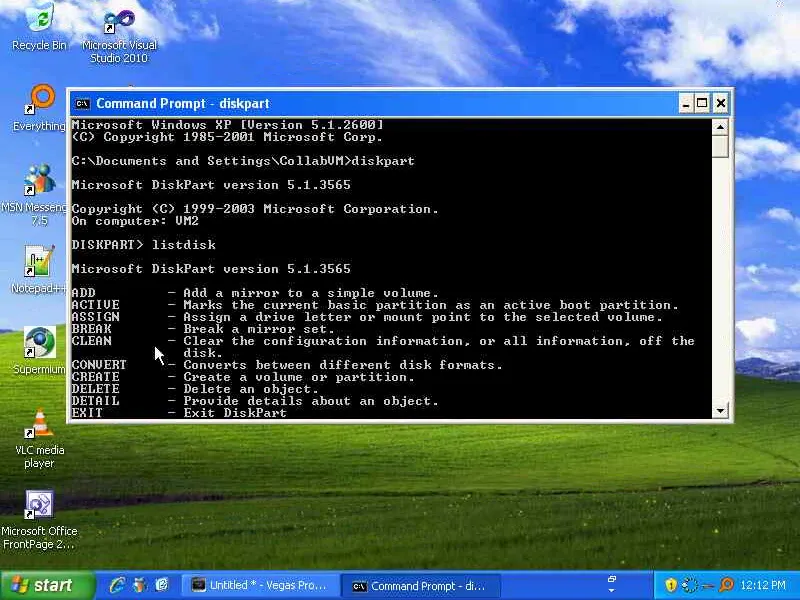Launch Internet Explorer from Quick Launch
Viewport: 800px width, 600px height.
(117, 585)
